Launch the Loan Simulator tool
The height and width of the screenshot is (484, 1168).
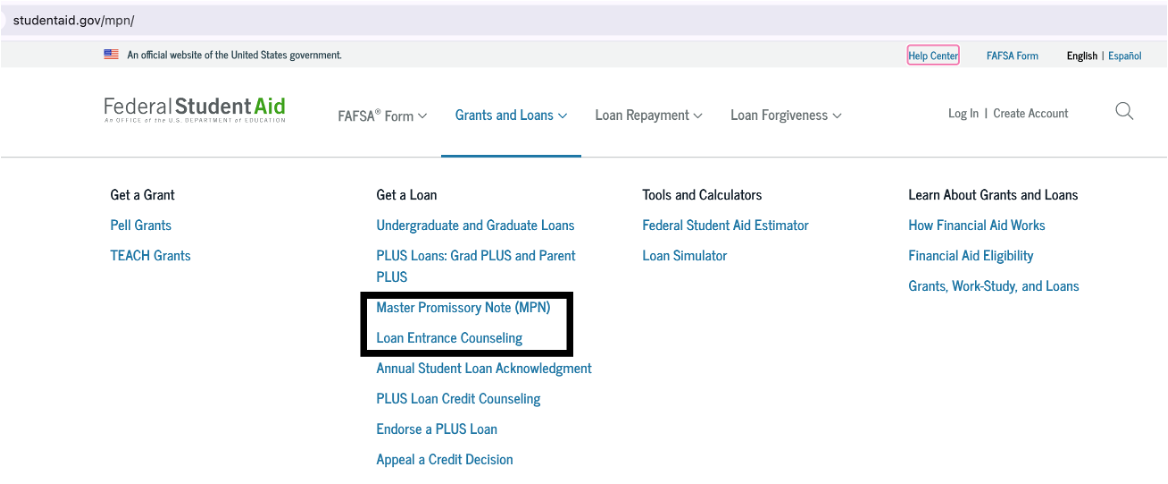pyautogui.click(x=685, y=255)
